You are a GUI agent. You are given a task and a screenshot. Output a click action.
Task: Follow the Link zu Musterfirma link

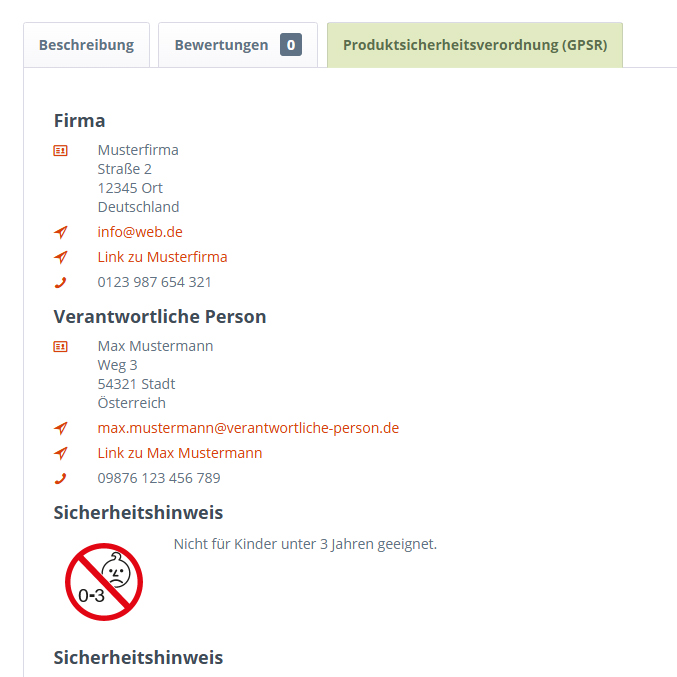pyautogui.click(x=162, y=257)
